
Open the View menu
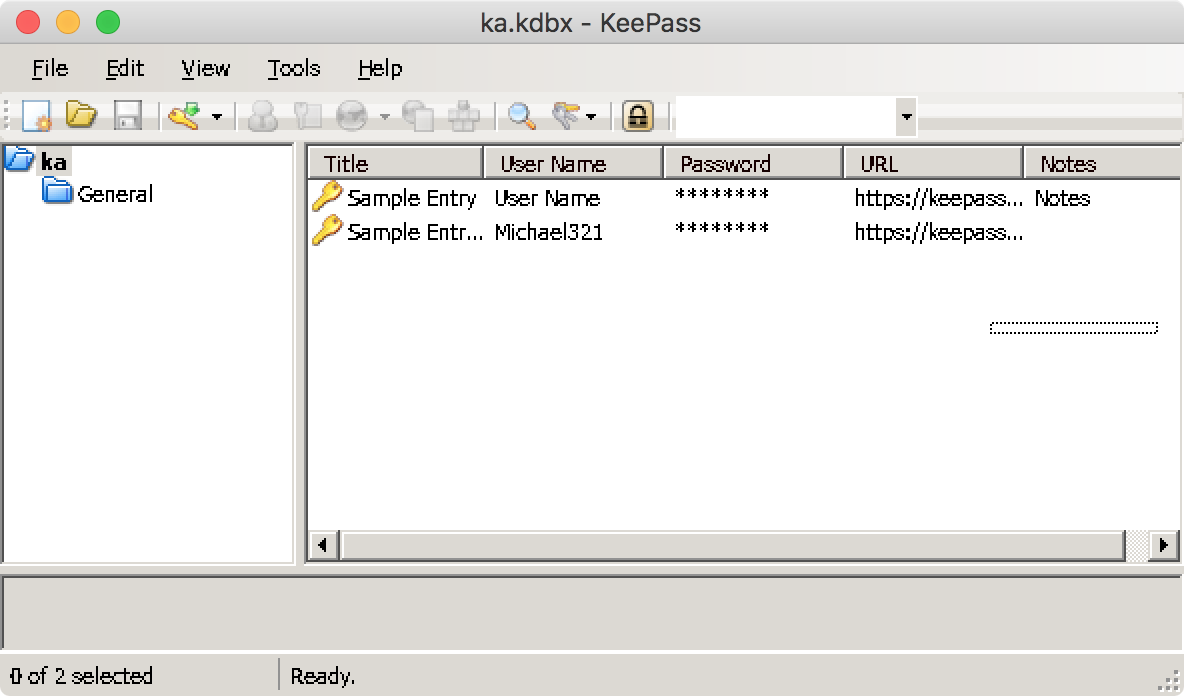204,68
